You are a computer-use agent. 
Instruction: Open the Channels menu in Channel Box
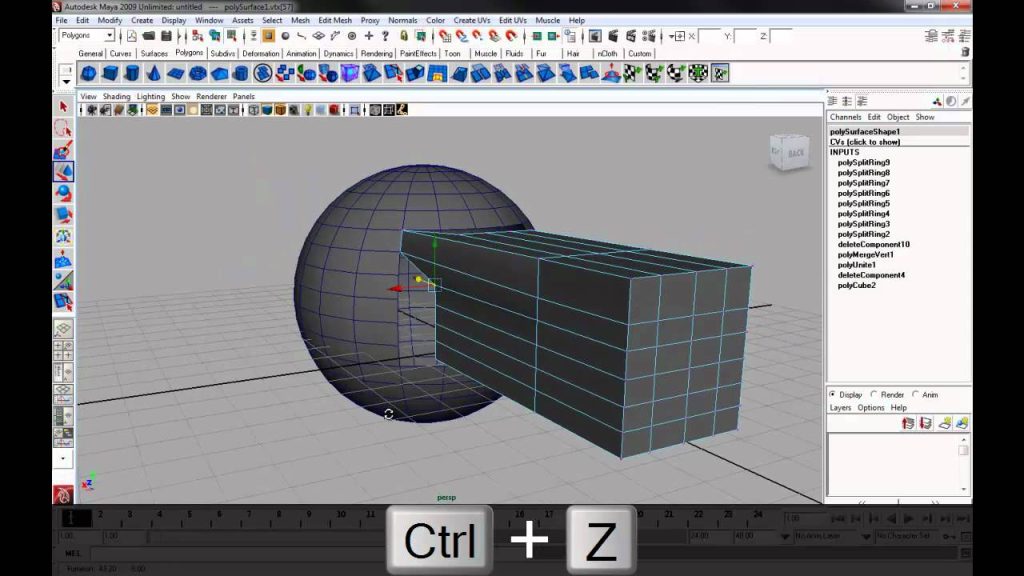point(845,117)
